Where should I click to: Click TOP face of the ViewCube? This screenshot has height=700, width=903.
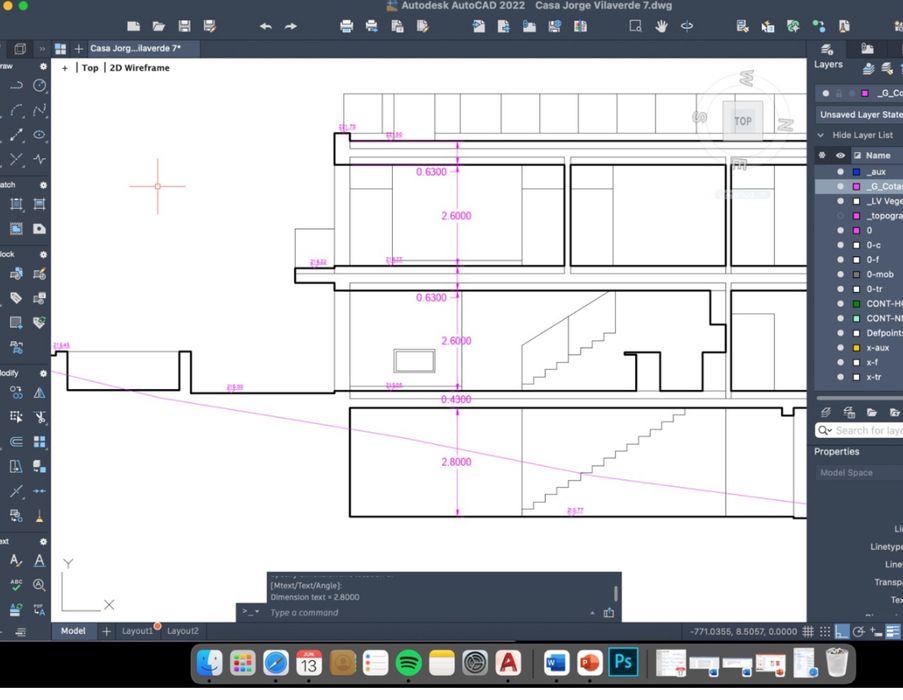[x=742, y=121]
